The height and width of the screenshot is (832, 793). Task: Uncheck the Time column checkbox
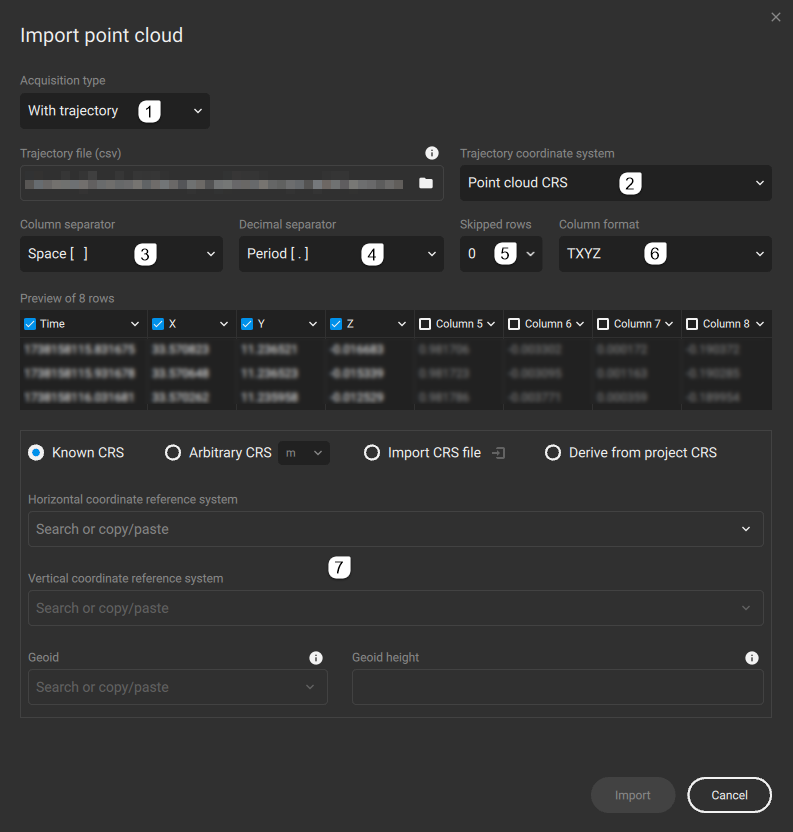[29, 323]
